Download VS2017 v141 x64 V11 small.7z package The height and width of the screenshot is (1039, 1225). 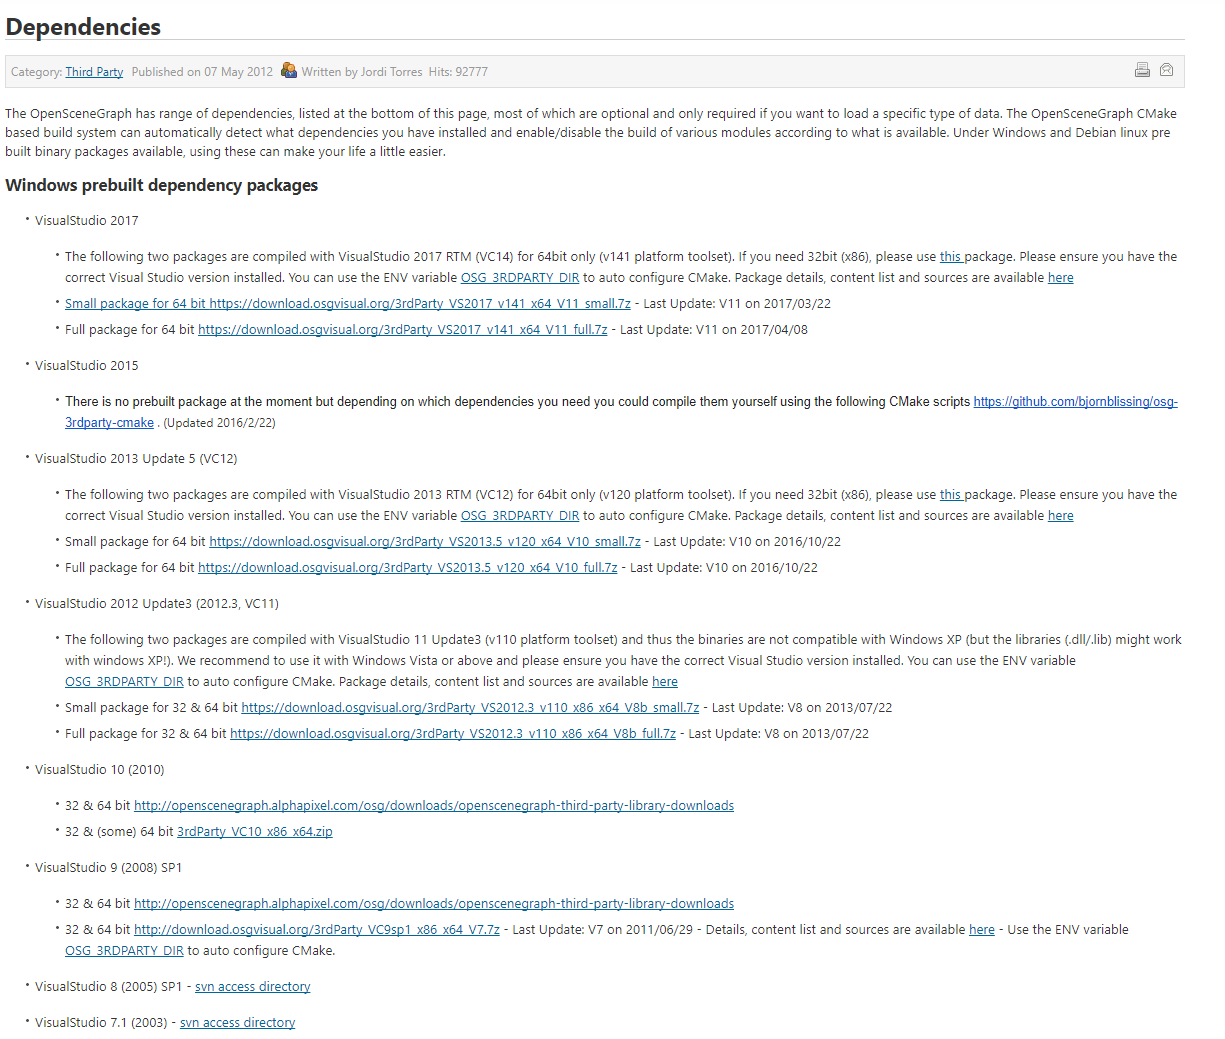click(x=348, y=304)
